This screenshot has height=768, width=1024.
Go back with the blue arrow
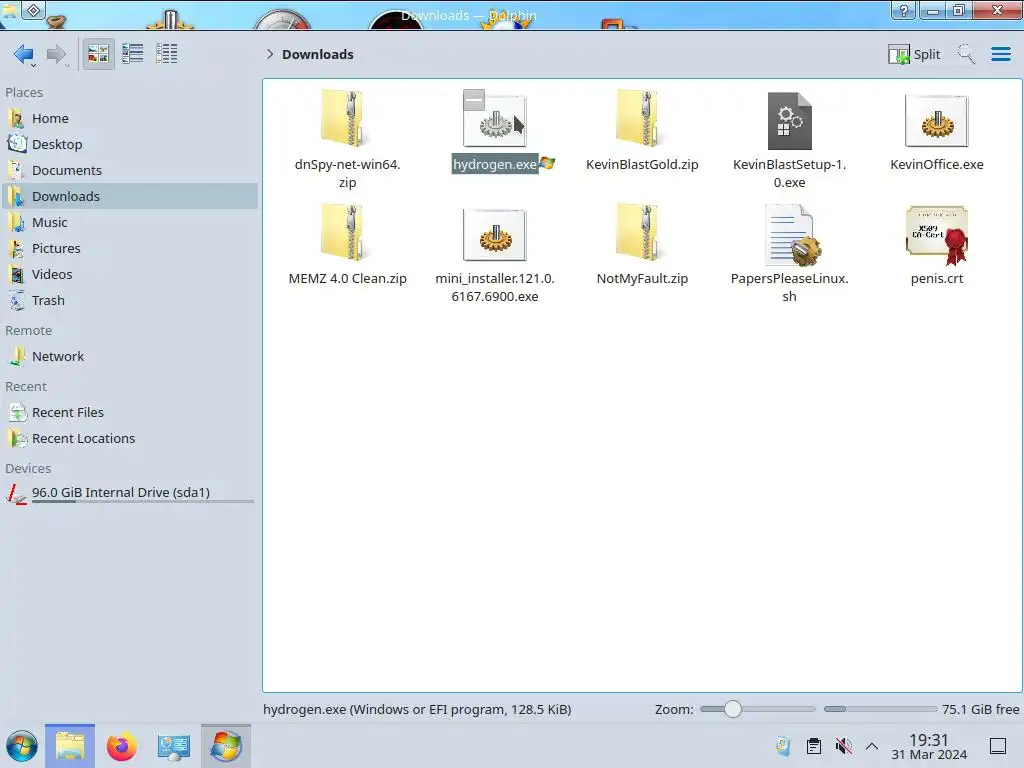(x=24, y=54)
